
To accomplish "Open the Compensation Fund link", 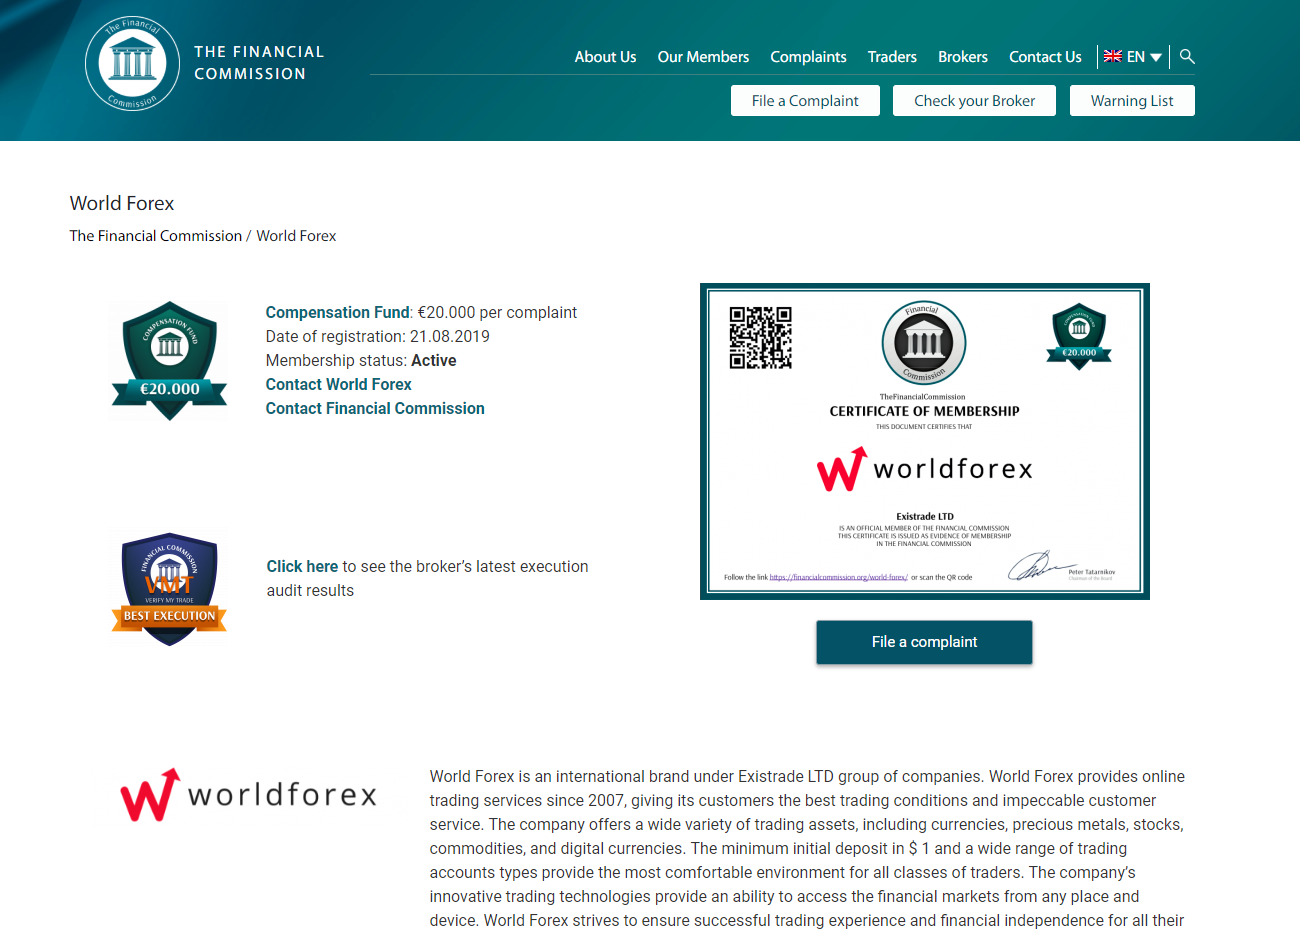I will (338, 313).
